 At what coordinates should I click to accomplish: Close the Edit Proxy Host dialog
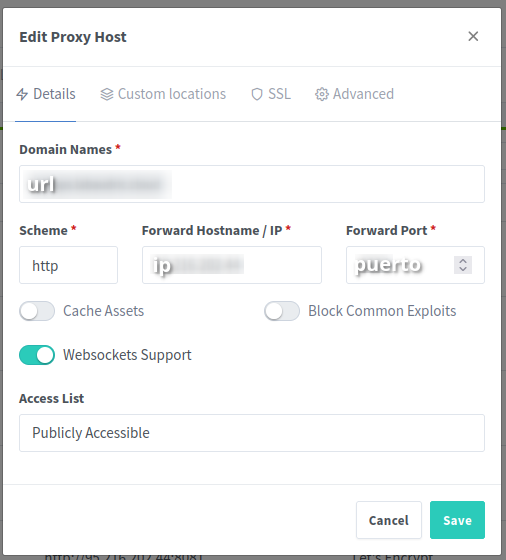(x=473, y=36)
